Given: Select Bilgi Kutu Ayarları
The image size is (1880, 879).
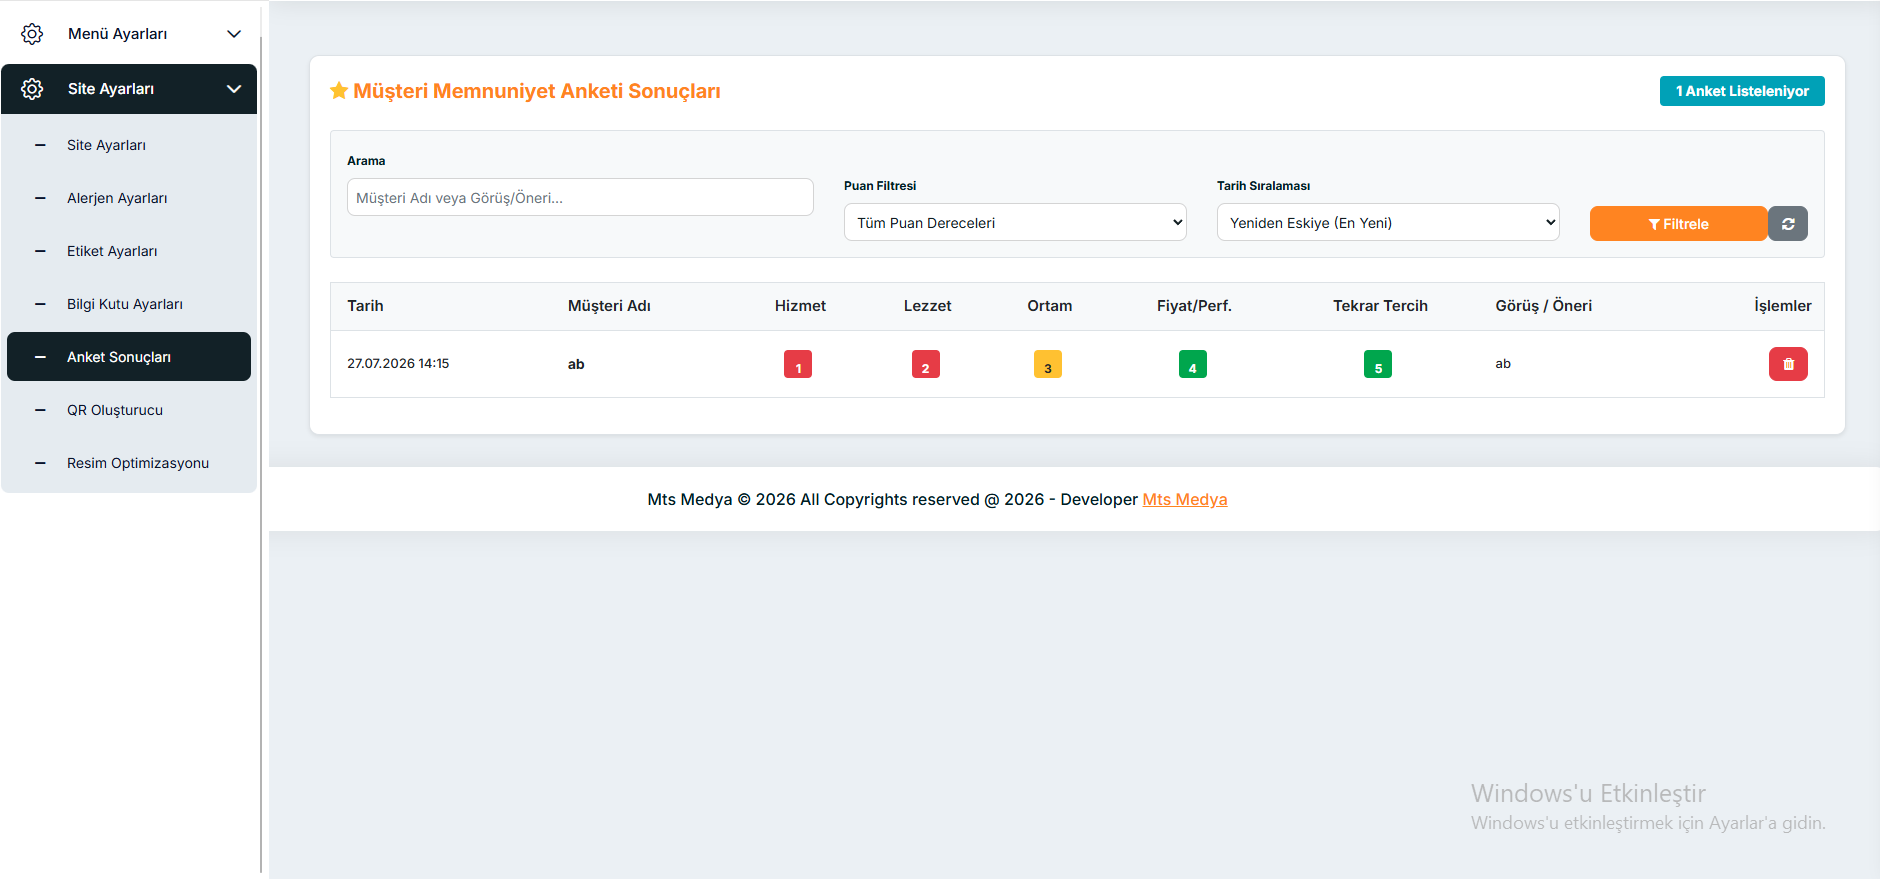Looking at the screenshot, I should coord(129,304).
